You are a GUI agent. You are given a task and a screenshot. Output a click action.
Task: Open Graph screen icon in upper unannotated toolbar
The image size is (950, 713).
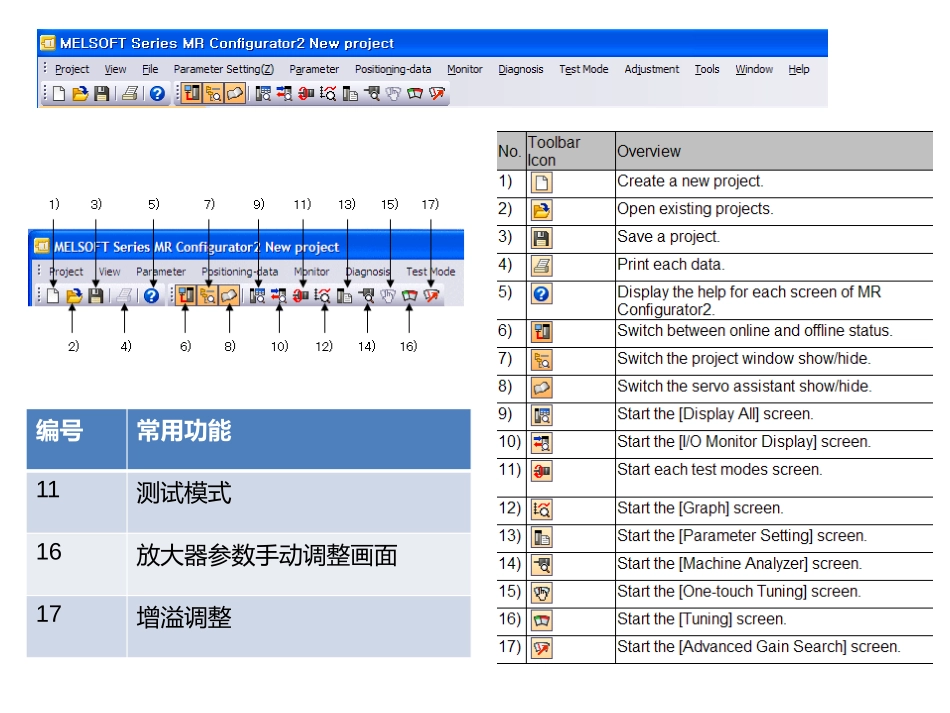point(328,93)
